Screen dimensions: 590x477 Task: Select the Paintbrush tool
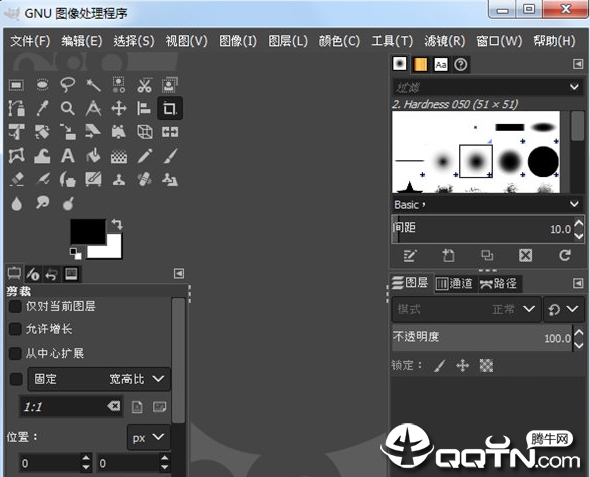[x=170, y=156]
